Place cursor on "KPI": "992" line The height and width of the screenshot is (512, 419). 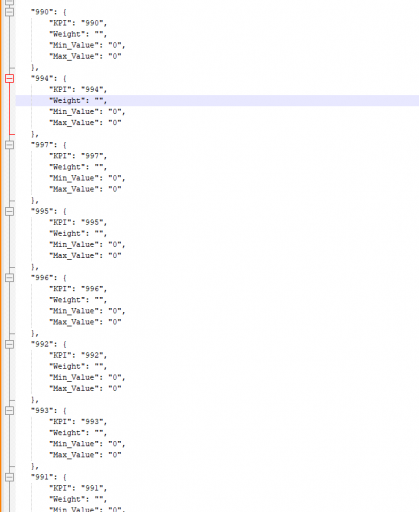click(78, 355)
